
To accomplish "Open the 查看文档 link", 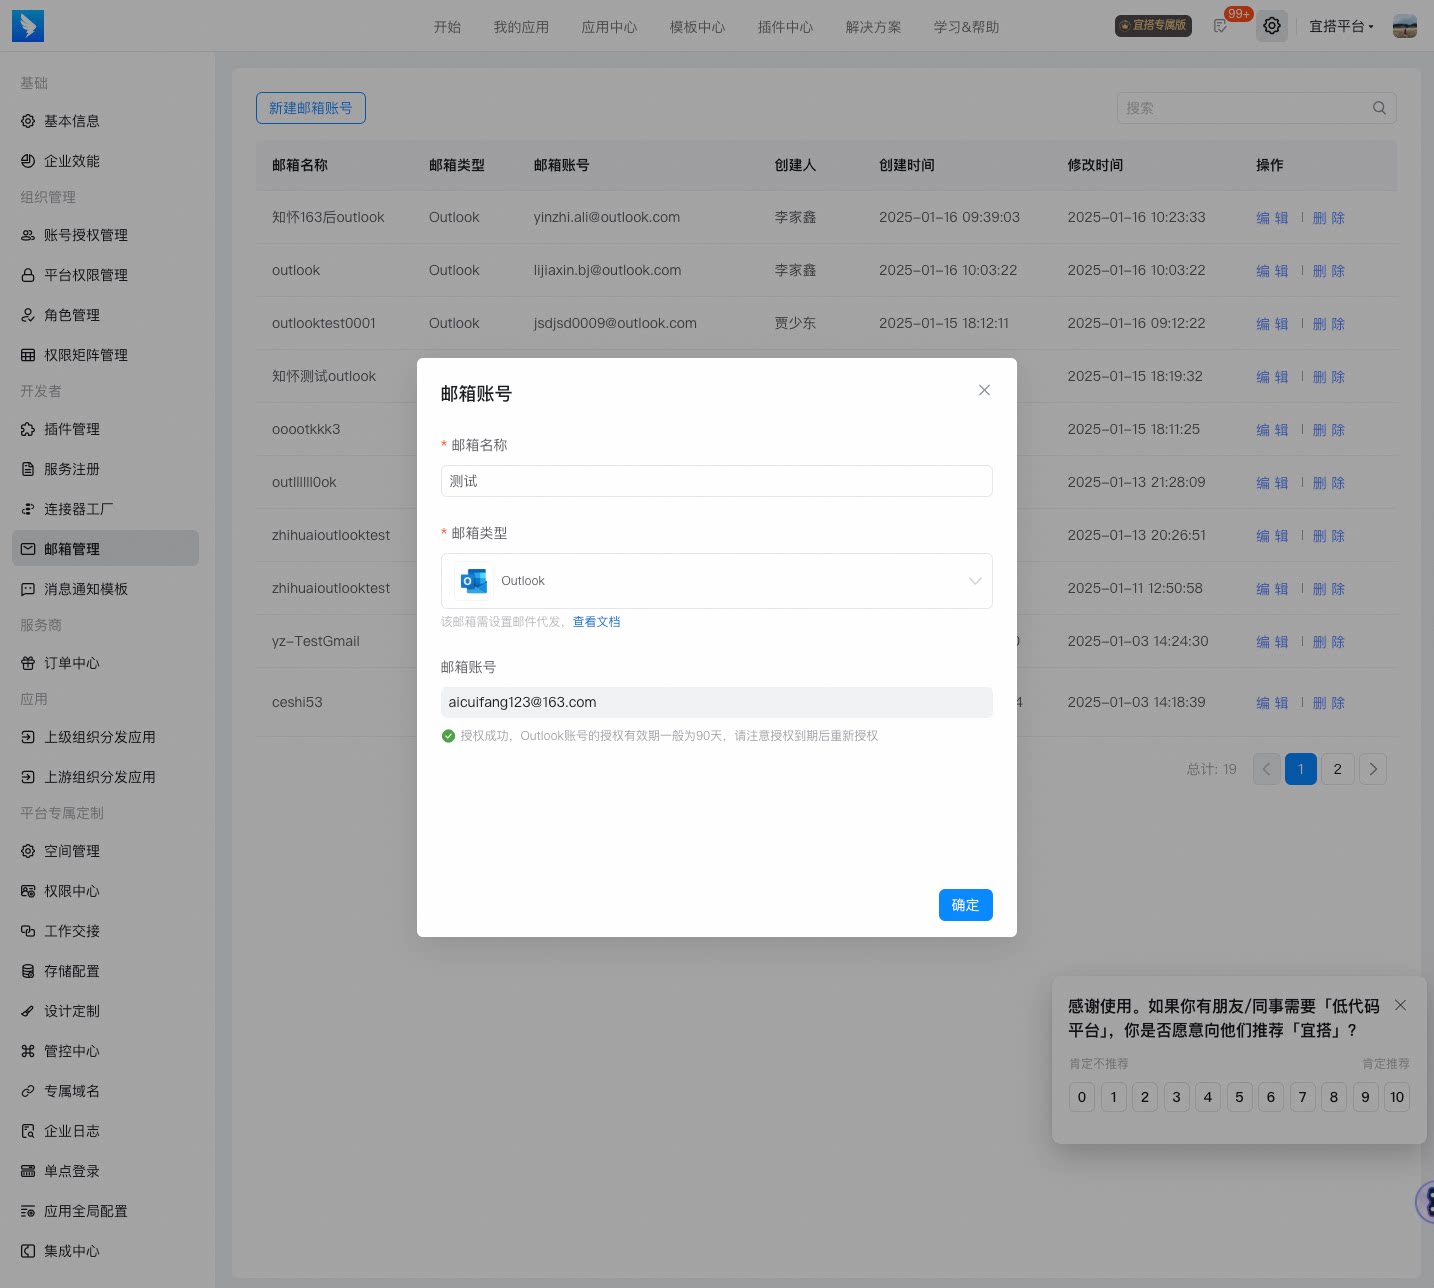I will click(596, 622).
